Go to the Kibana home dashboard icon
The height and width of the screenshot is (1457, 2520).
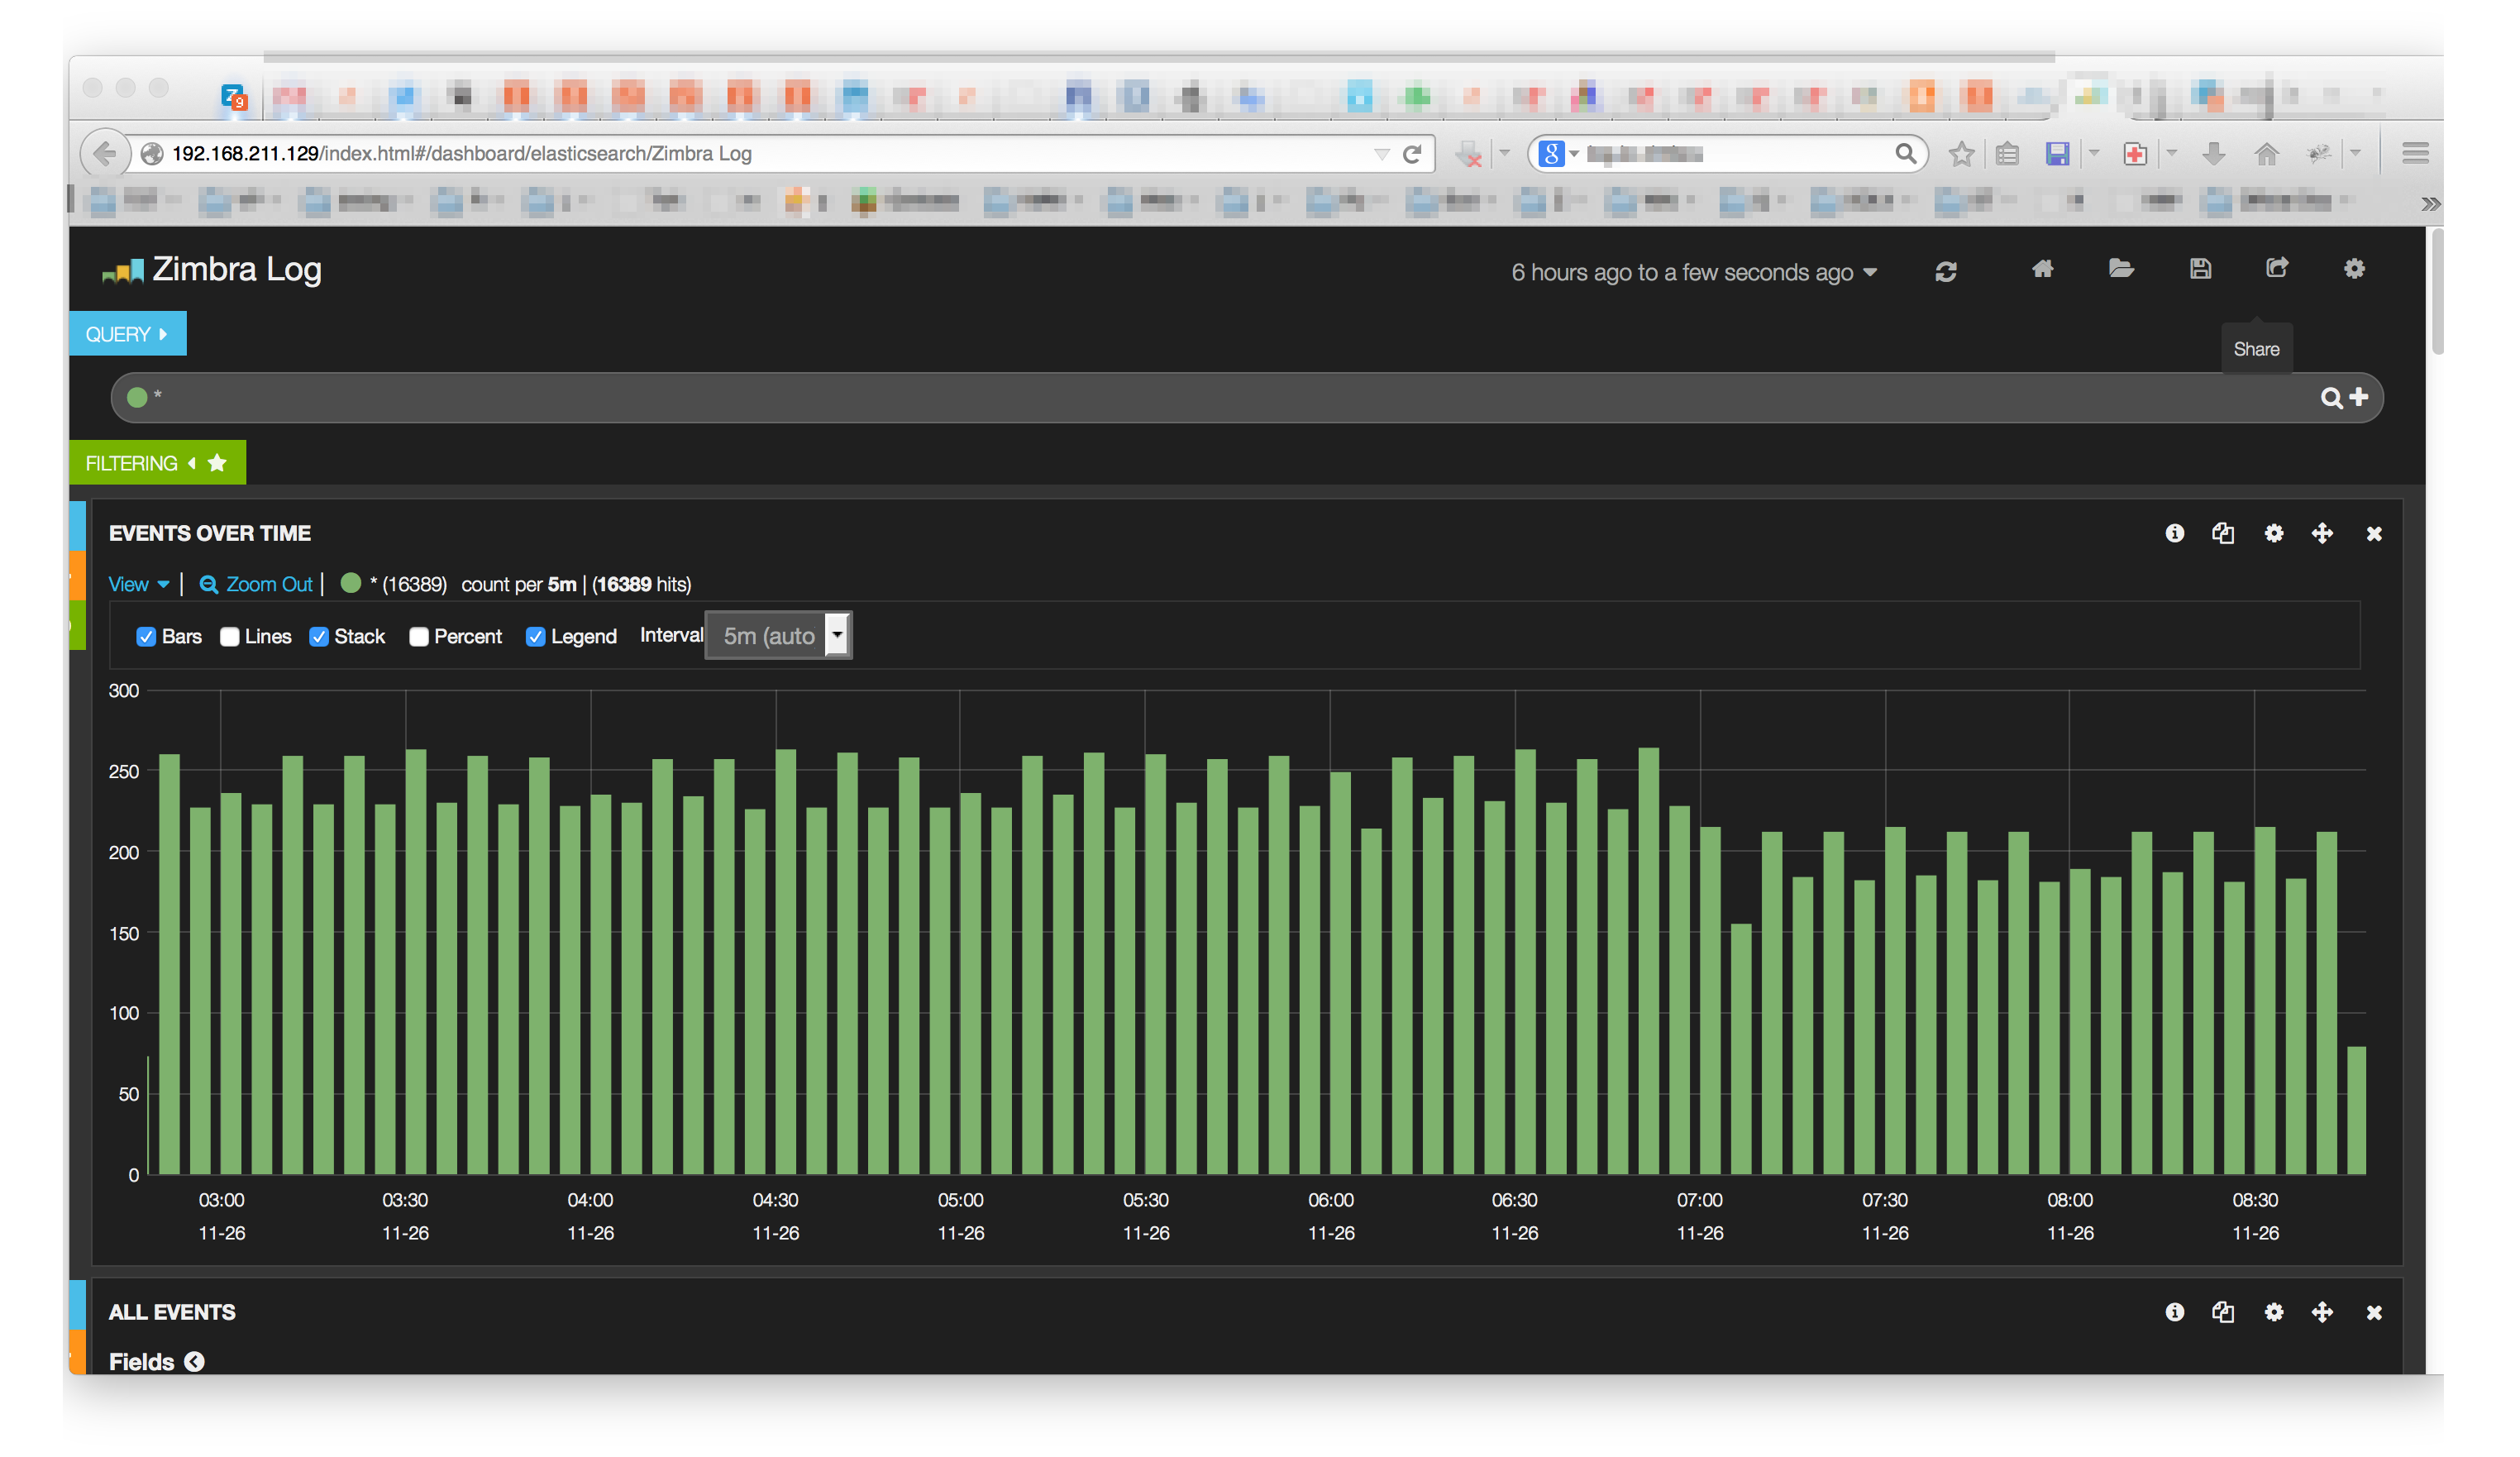(2042, 268)
